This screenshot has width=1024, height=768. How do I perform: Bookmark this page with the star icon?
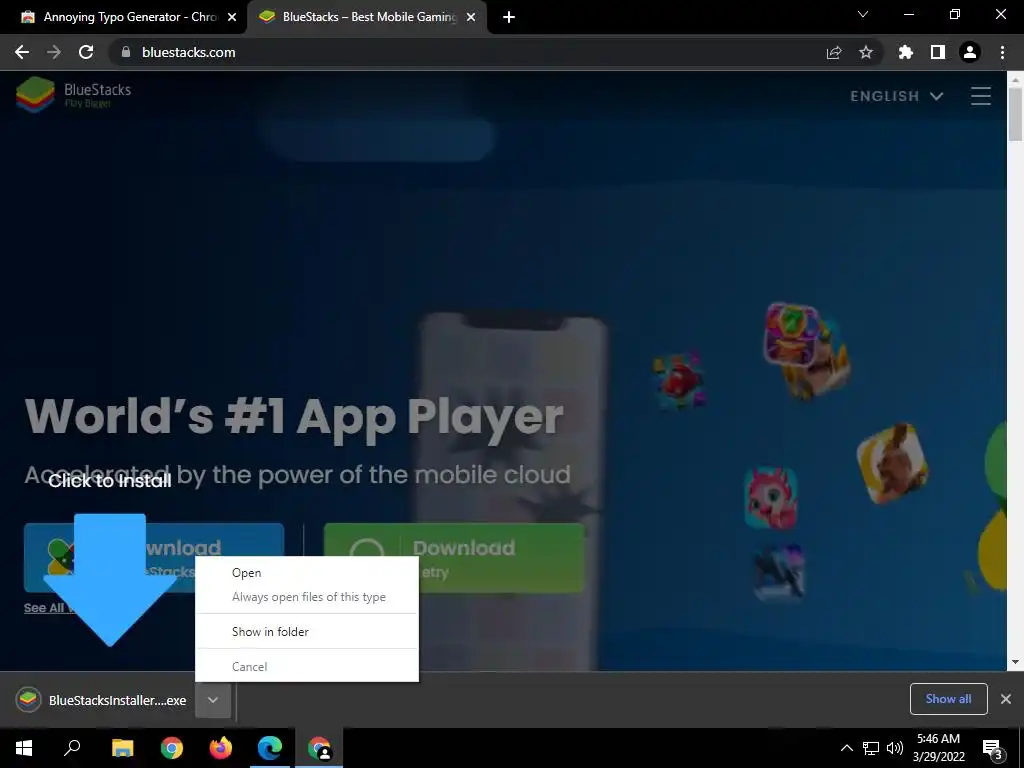click(866, 52)
